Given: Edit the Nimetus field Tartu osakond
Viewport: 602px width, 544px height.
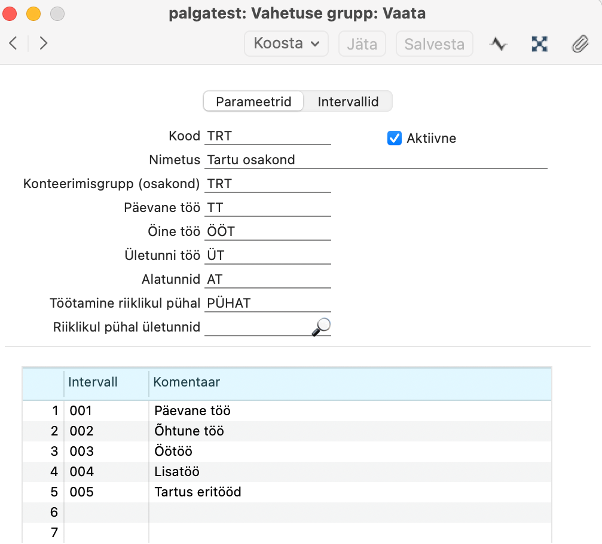Looking at the screenshot, I should pyautogui.click(x=375, y=160).
